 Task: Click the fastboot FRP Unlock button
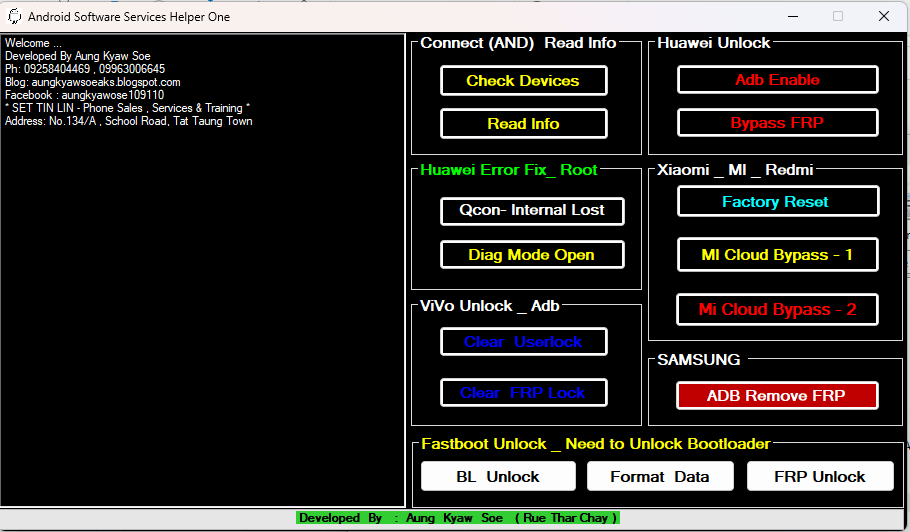click(x=820, y=476)
